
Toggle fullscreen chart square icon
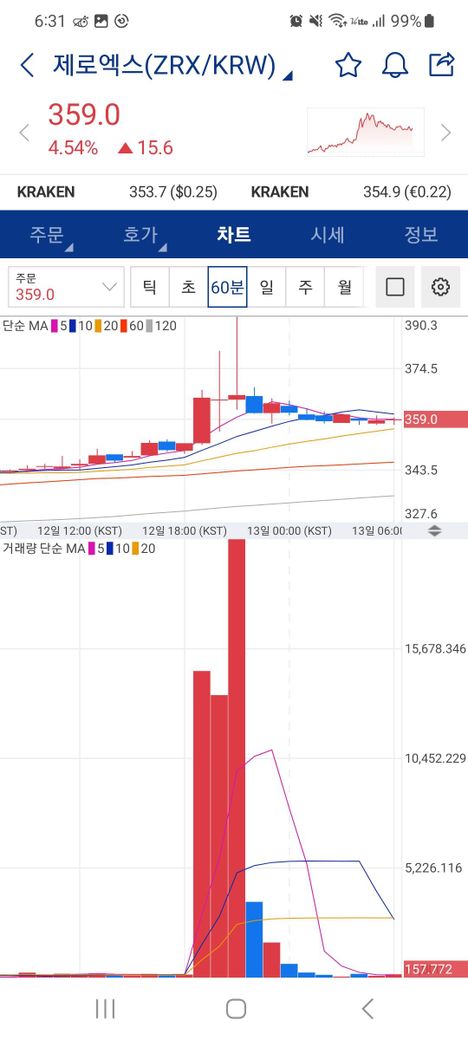pos(395,287)
